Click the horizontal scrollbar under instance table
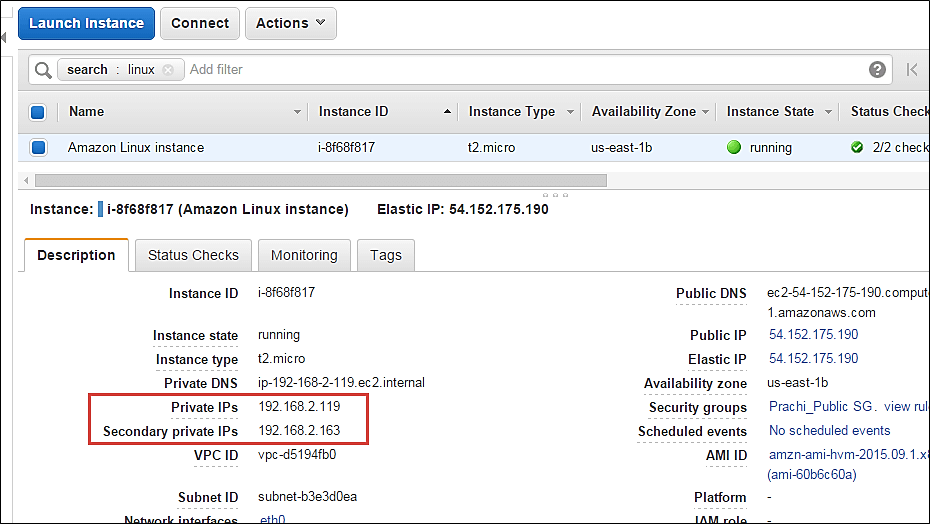Viewport: 930px width, 524px height. click(x=320, y=181)
